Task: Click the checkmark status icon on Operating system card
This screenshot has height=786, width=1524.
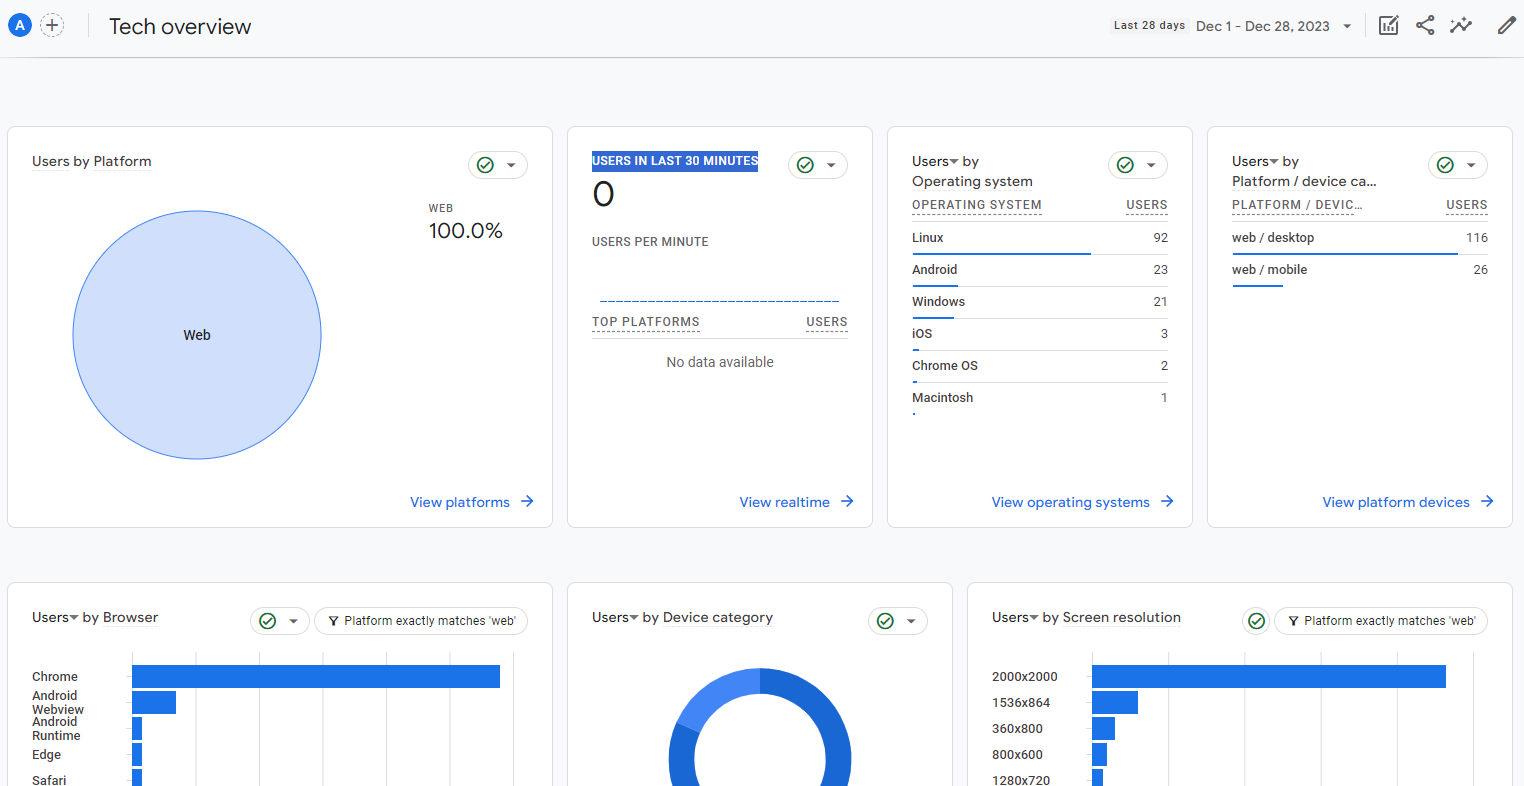Action: [x=1125, y=165]
